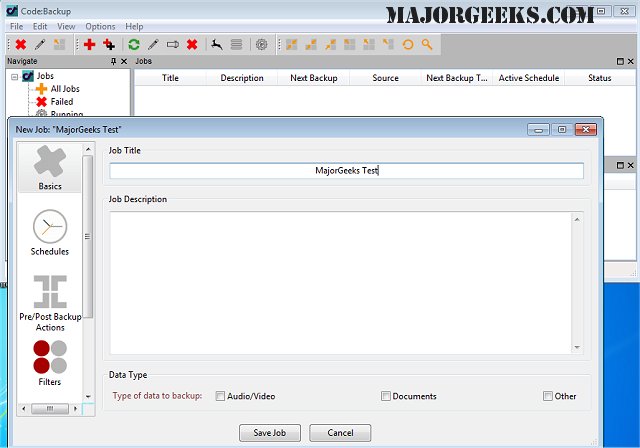Click the orange magnifying glass search icon
This screenshot has height=448, width=640.
pyautogui.click(x=427, y=44)
